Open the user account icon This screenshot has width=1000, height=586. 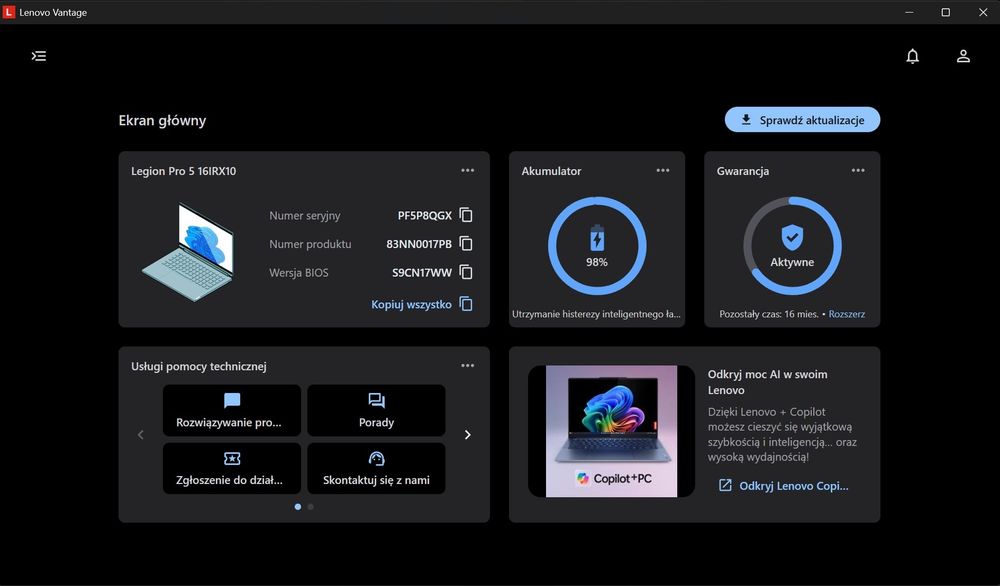[963, 56]
